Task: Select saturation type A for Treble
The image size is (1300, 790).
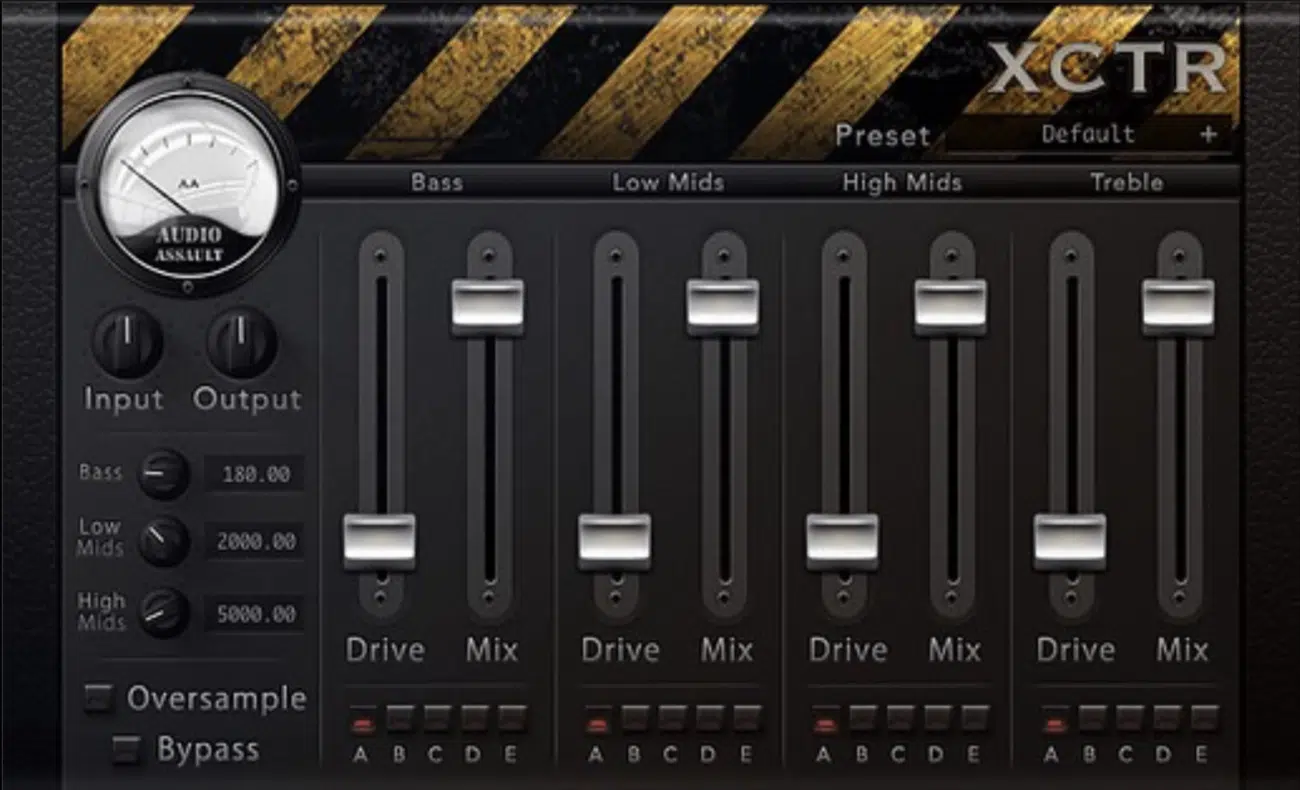Action: click(1054, 719)
